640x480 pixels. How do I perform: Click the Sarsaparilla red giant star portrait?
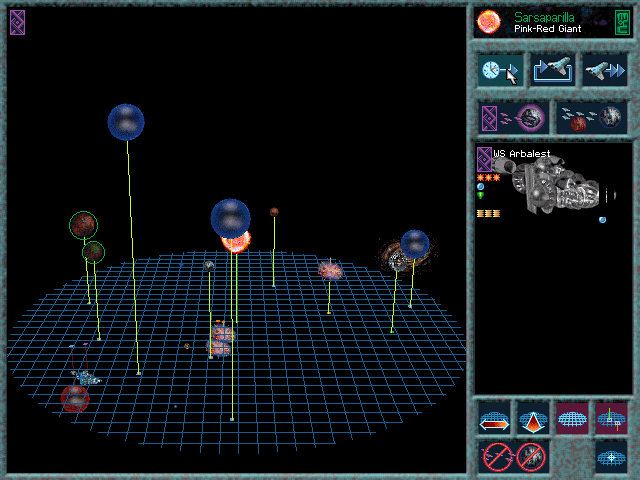coord(489,22)
